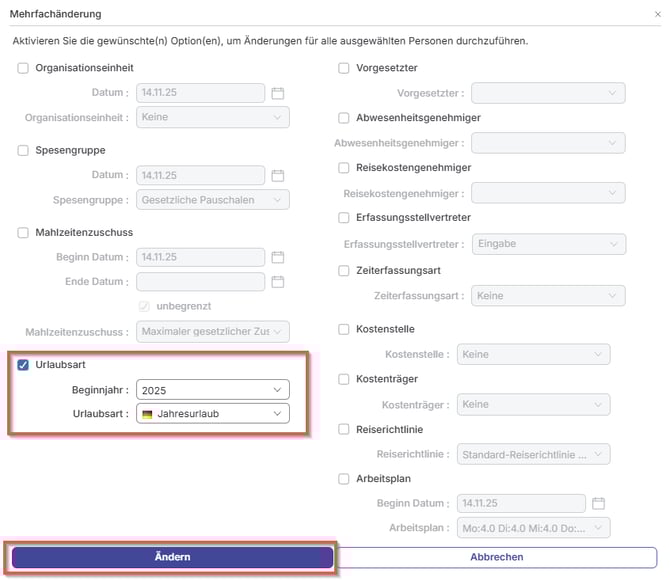Click the Abbrechen button
This screenshot has width=670, height=581.
(x=496, y=557)
